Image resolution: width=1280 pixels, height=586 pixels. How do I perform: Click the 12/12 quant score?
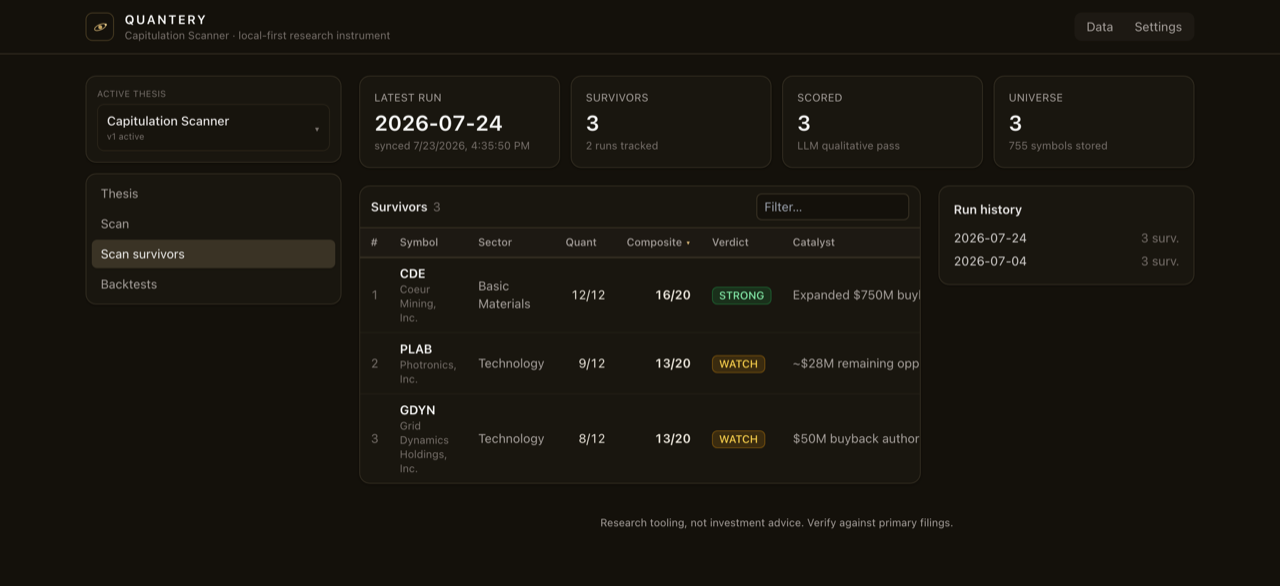[588, 295]
